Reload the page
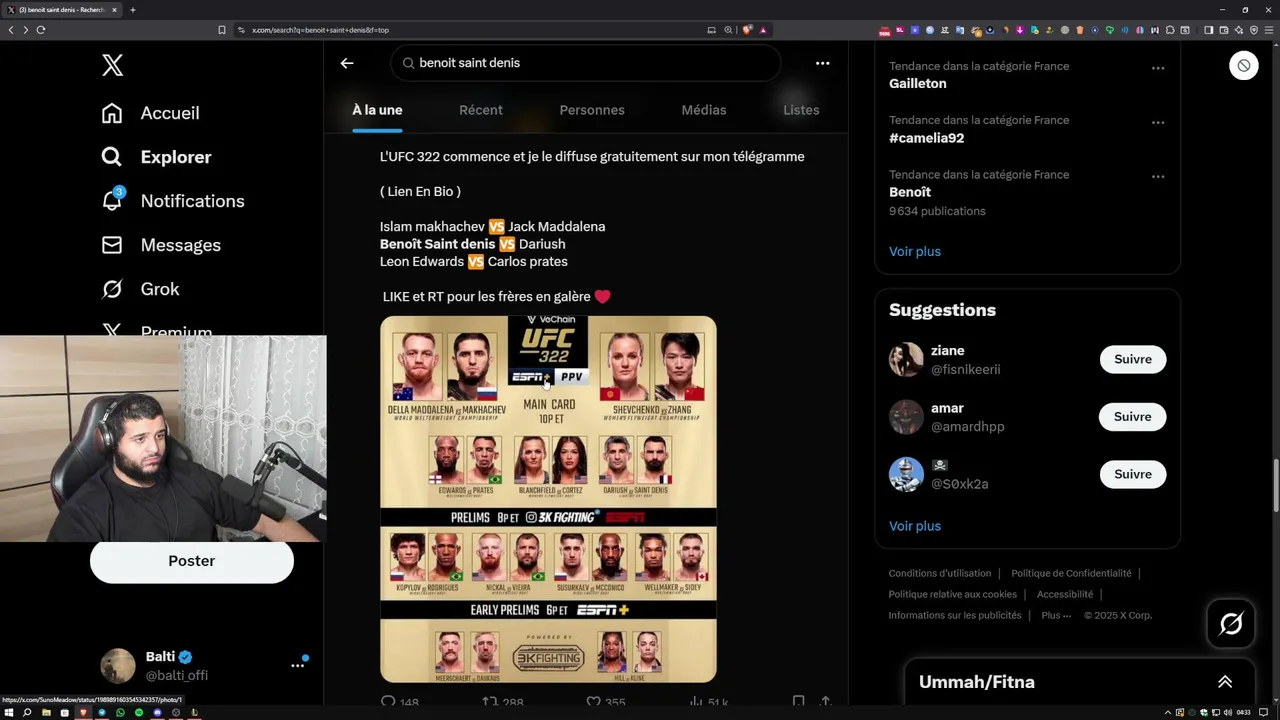The width and height of the screenshot is (1280, 720). 41,30
